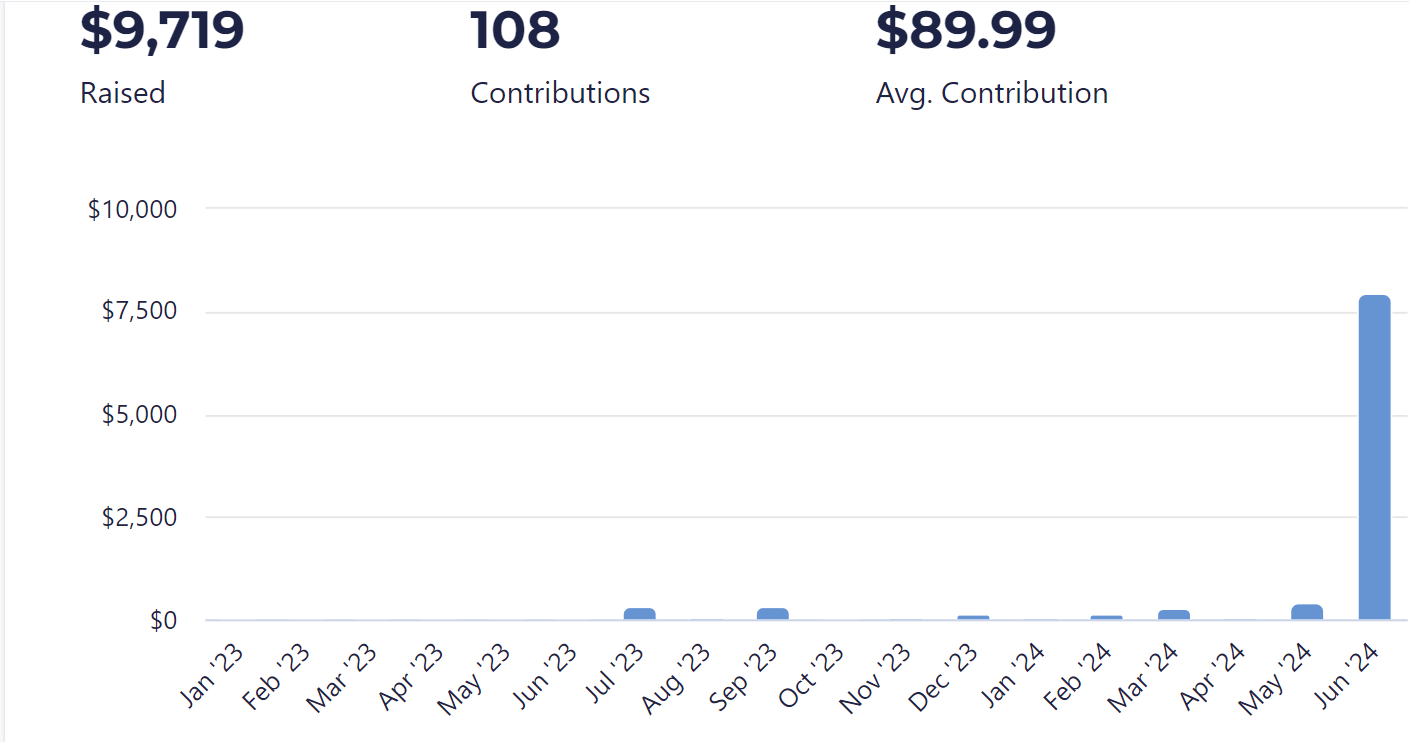The width and height of the screenshot is (1409, 742).
Task: Click the Feb '24 bar
Action: tap(1107, 617)
